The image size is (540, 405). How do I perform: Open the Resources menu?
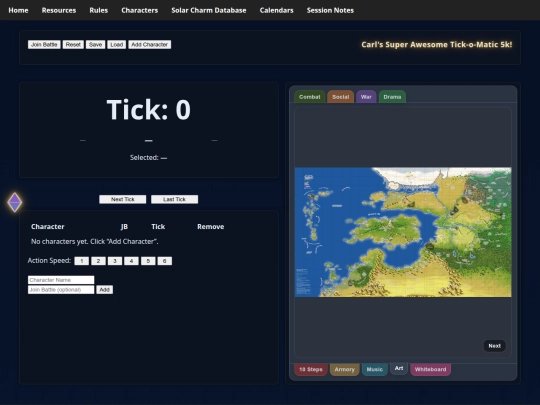pyautogui.click(x=59, y=10)
